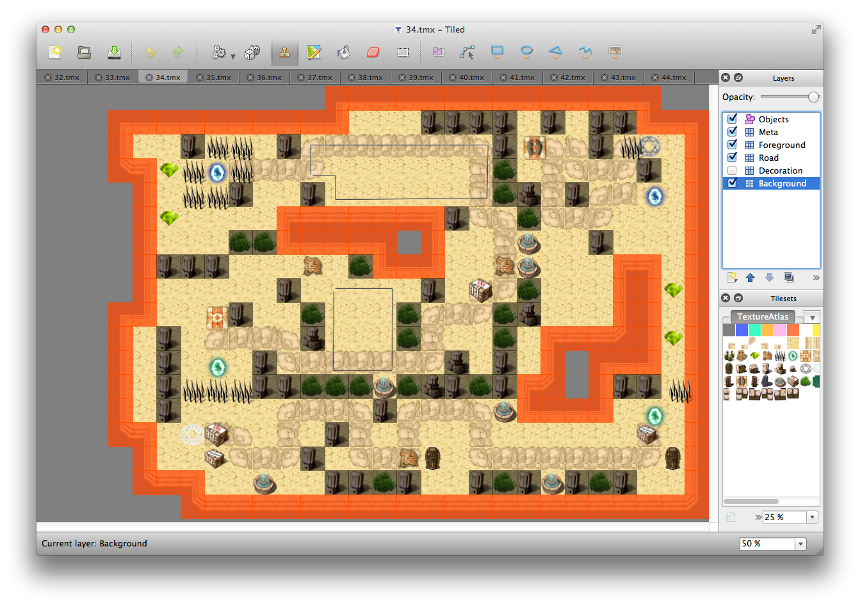Create a new map file
Screen dimensions: 860x606
tap(55, 52)
